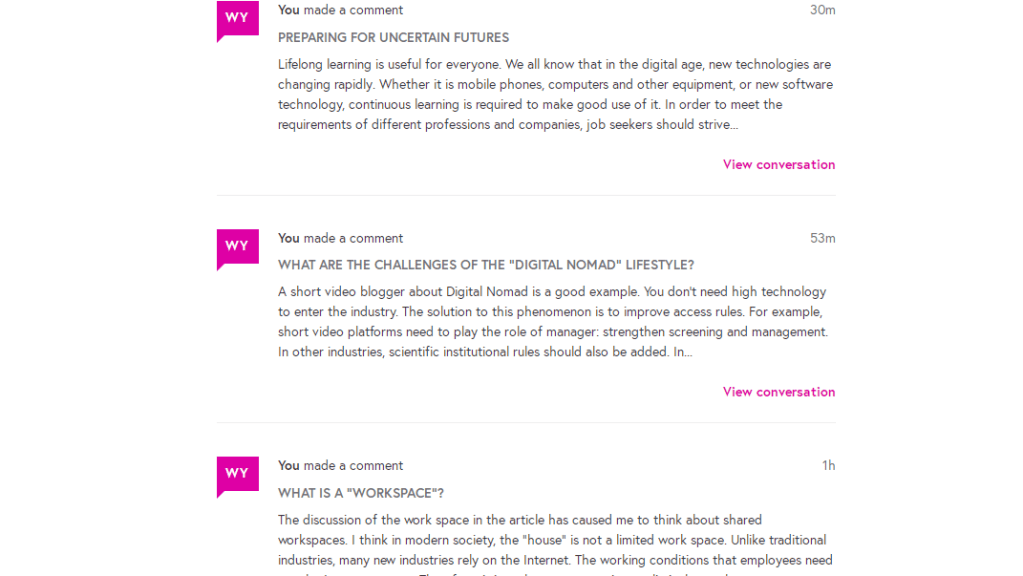The width and height of the screenshot is (1023, 576).
Task: Click the comment text starting "The discussion of the work space"
Action: tap(555, 540)
